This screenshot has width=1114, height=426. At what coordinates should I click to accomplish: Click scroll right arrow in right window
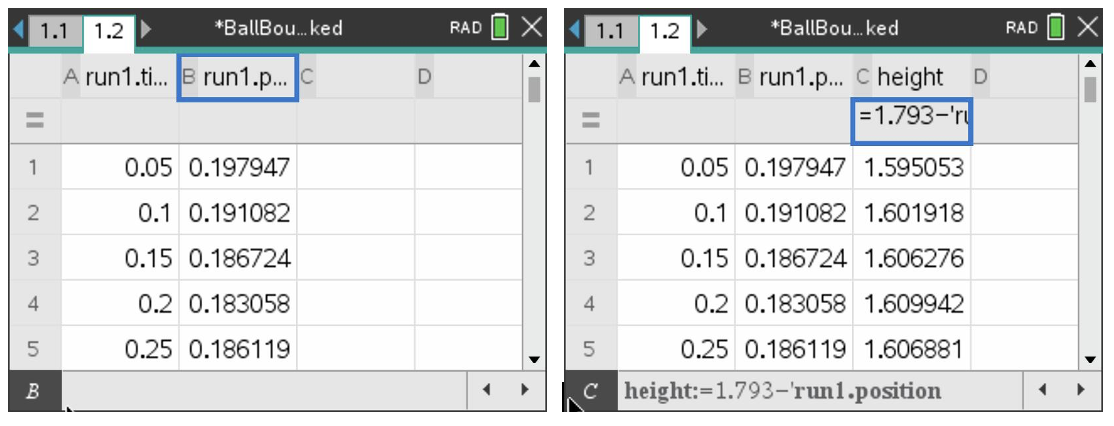(x=1081, y=389)
